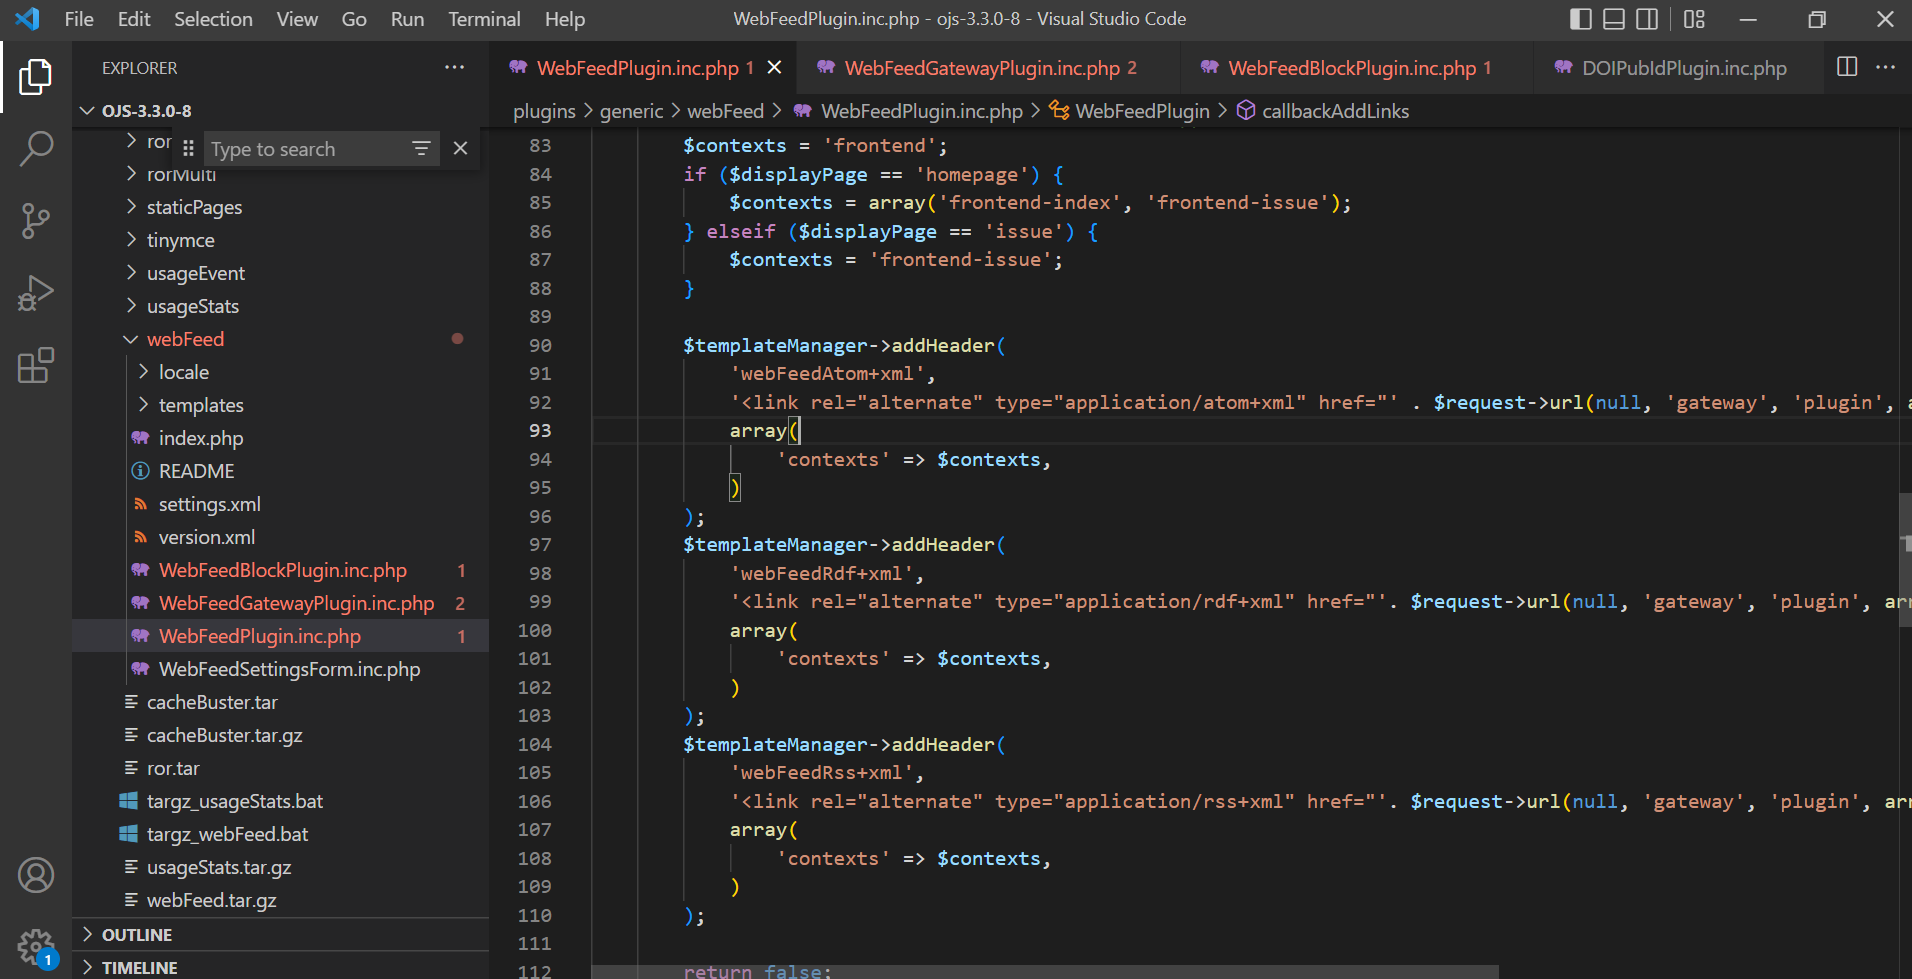This screenshot has height=979, width=1912.
Task: Expand the usageEvent folder
Action: click(280, 273)
